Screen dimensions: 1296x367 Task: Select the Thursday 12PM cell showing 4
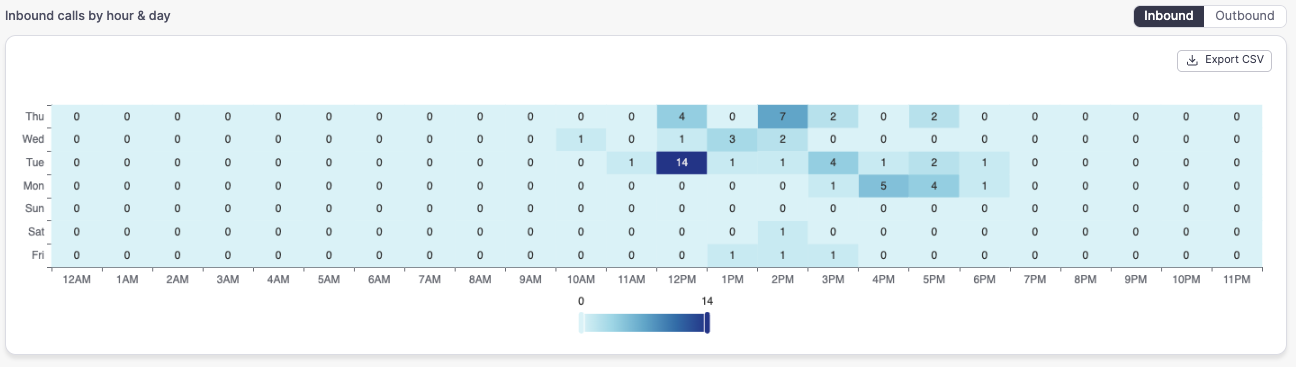tap(682, 117)
